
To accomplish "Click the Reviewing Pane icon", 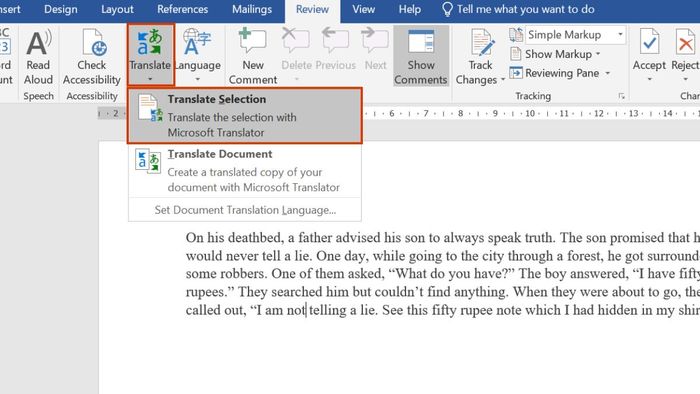I will pyautogui.click(x=516, y=73).
